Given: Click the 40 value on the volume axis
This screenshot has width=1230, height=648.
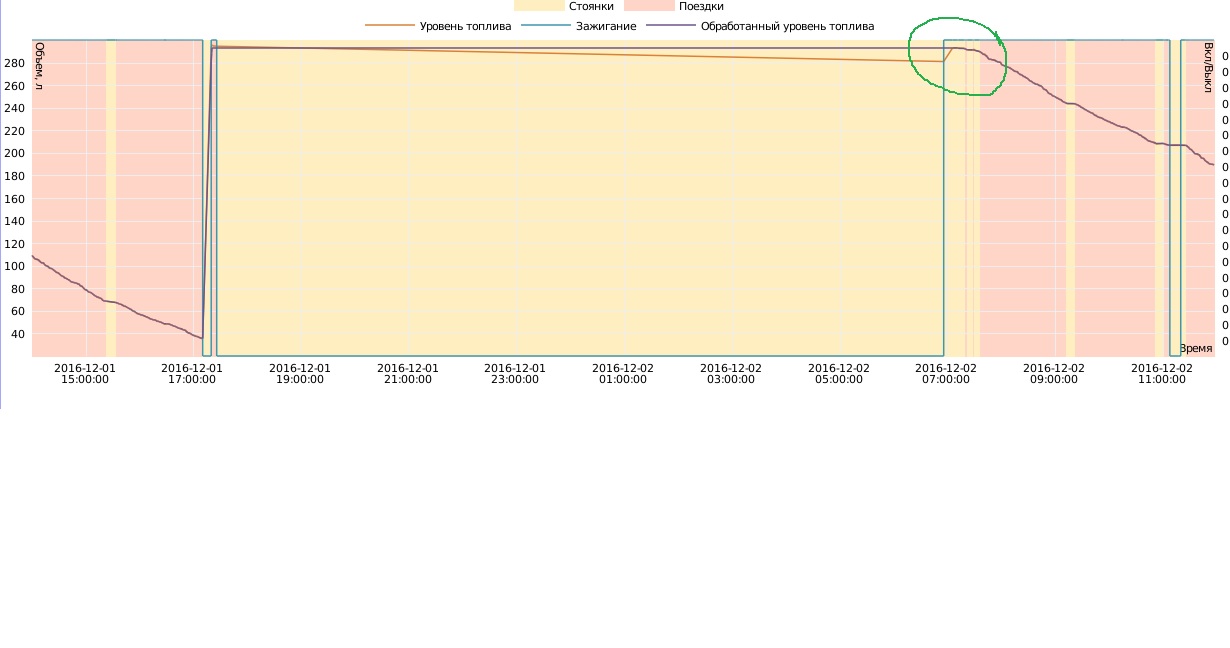Looking at the screenshot, I should pos(17,334).
